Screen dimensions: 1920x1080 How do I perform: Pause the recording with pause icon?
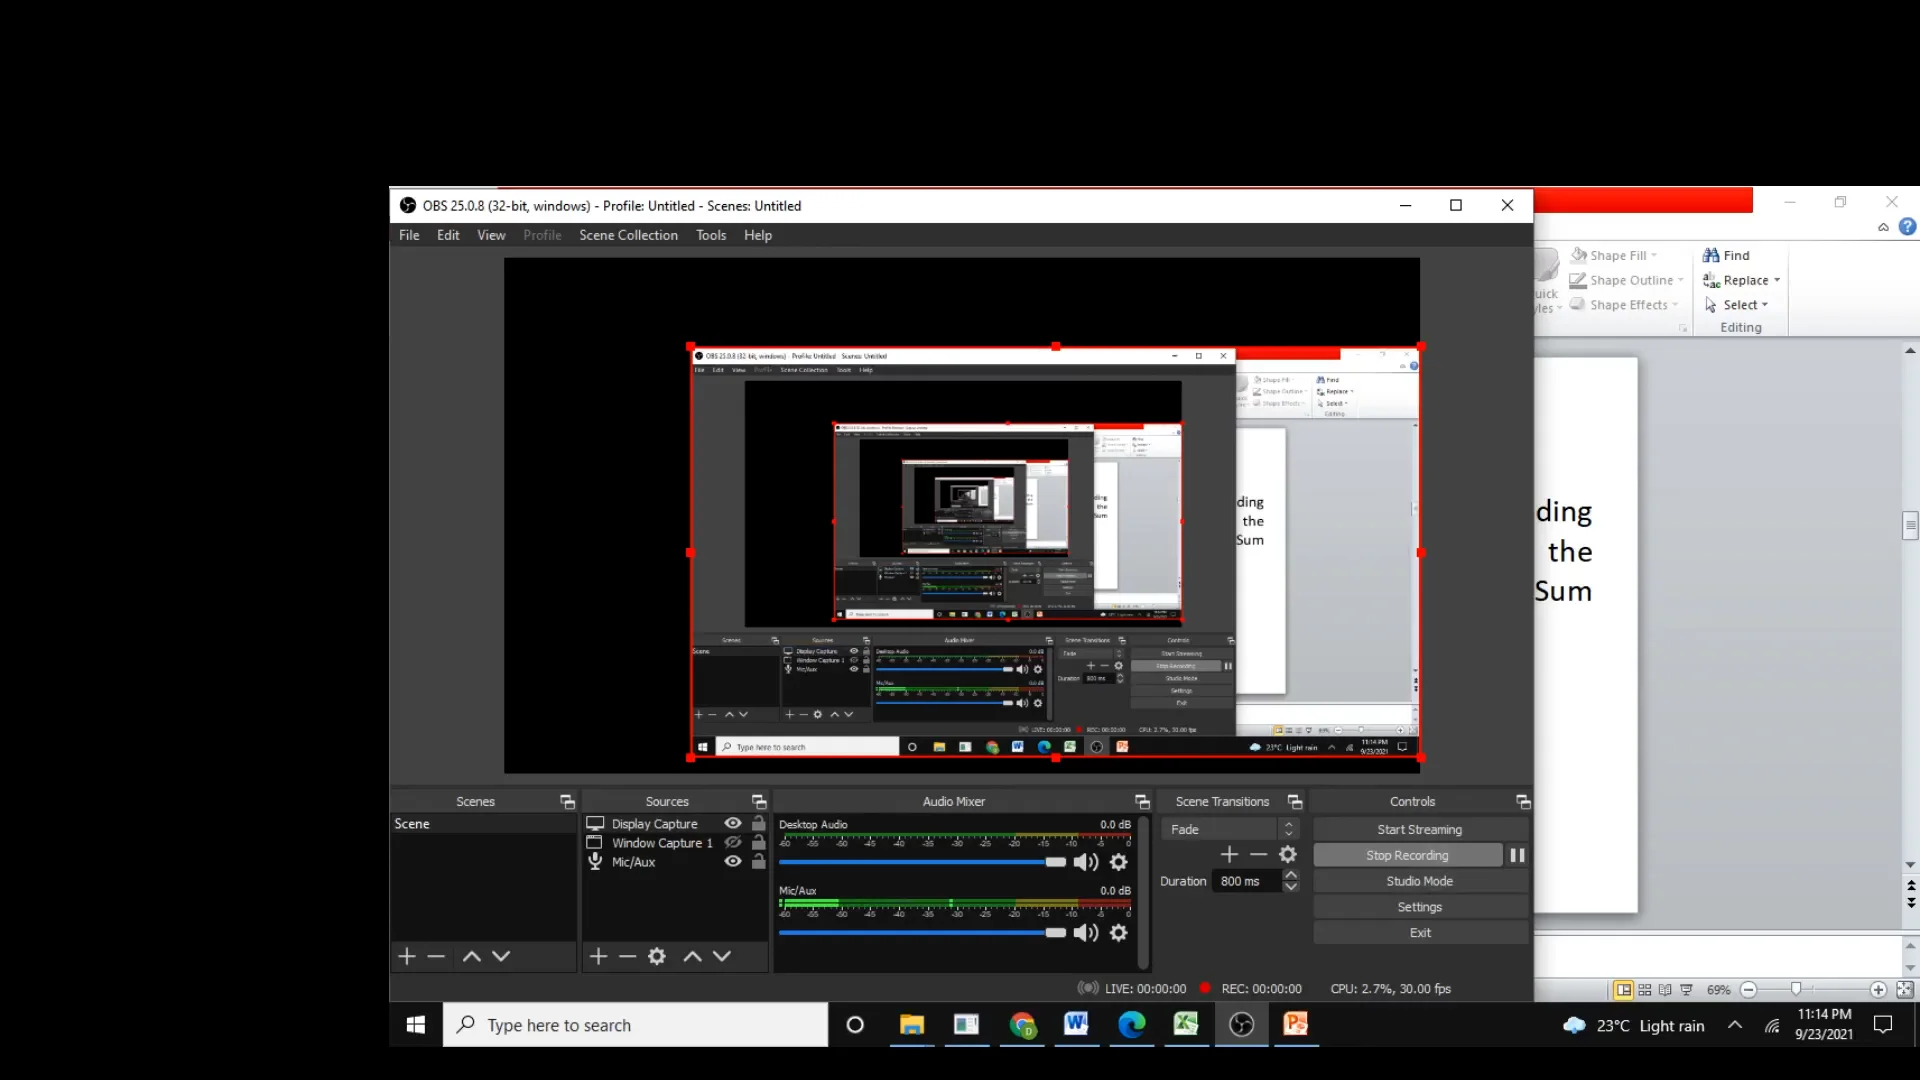click(1517, 855)
